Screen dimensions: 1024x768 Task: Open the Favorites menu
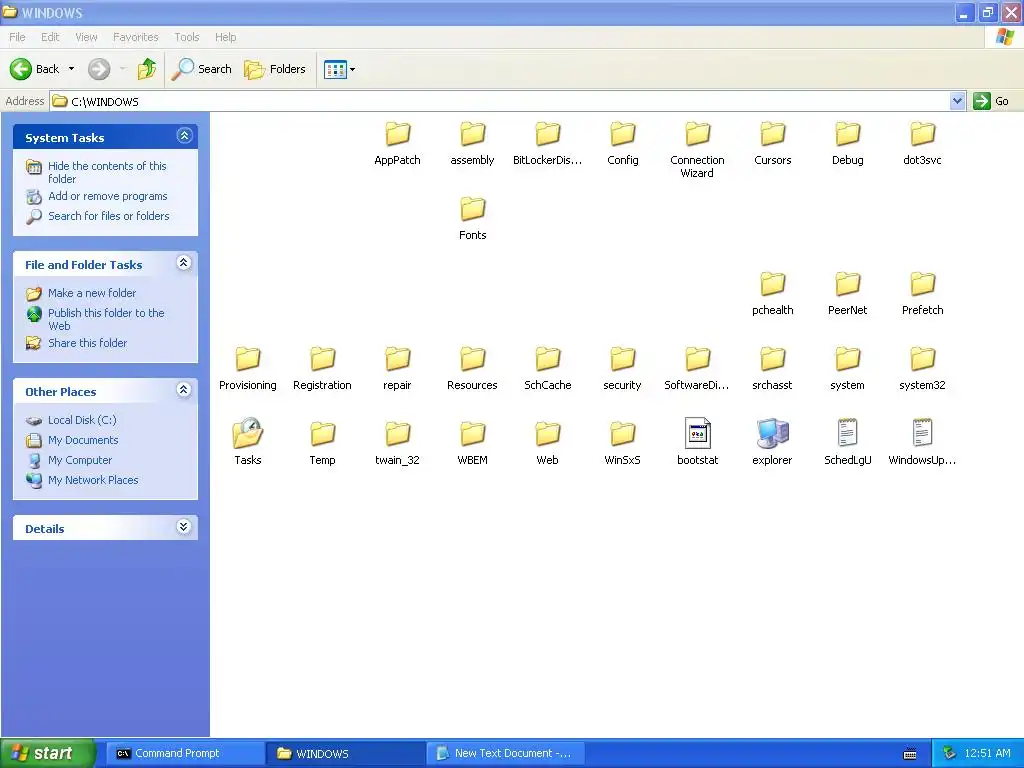click(135, 37)
